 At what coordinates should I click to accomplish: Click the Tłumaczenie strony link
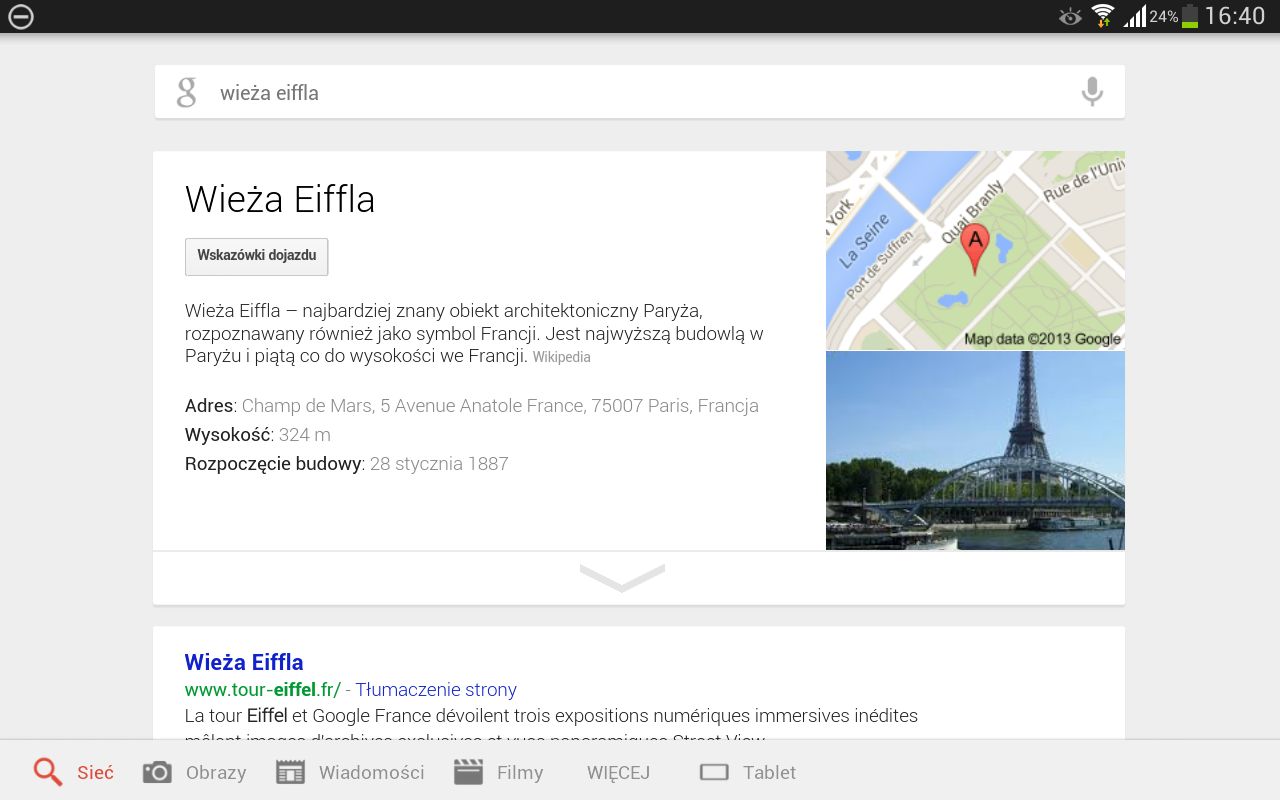tap(436, 689)
